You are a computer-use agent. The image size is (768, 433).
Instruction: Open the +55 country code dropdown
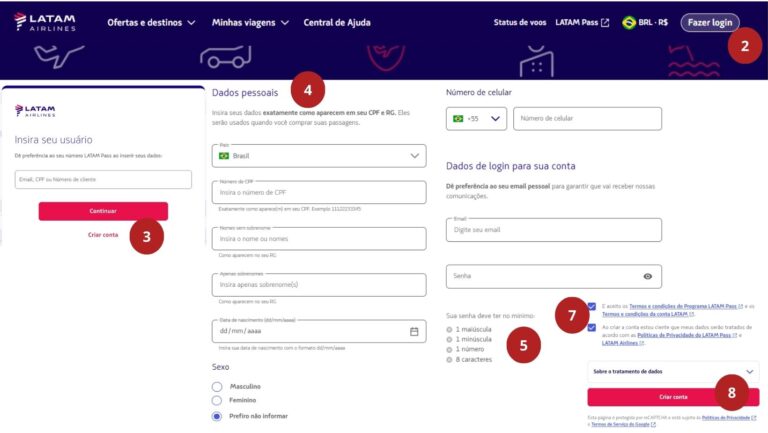476,119
